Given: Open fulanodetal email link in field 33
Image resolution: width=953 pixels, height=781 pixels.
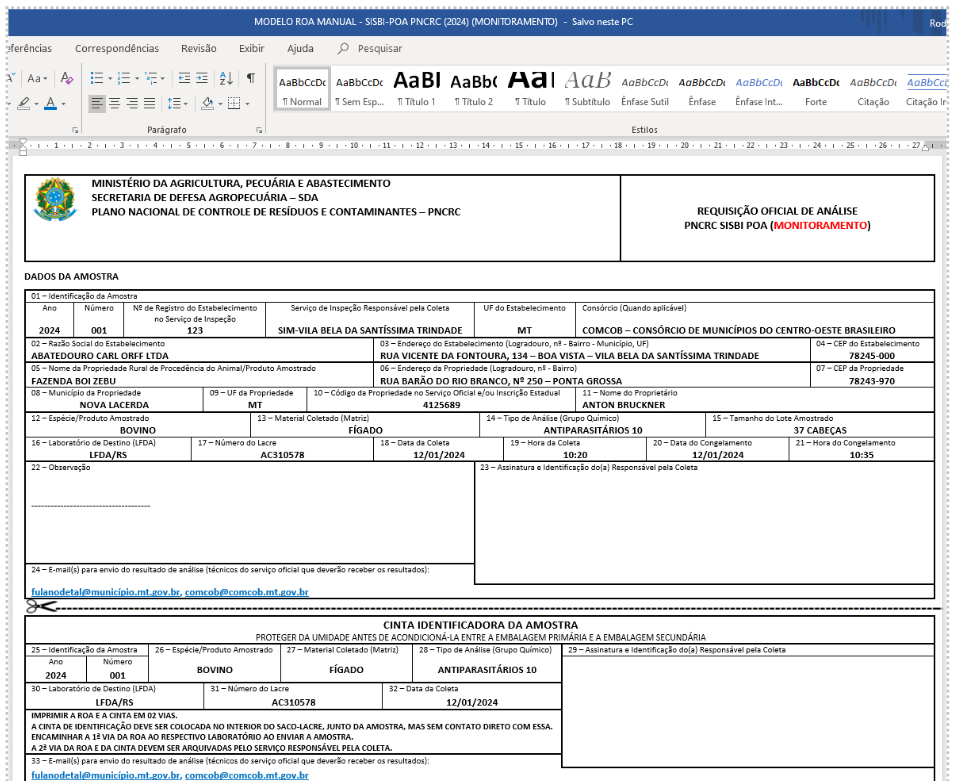Looking at the screenshot, I should pos(106,775).
